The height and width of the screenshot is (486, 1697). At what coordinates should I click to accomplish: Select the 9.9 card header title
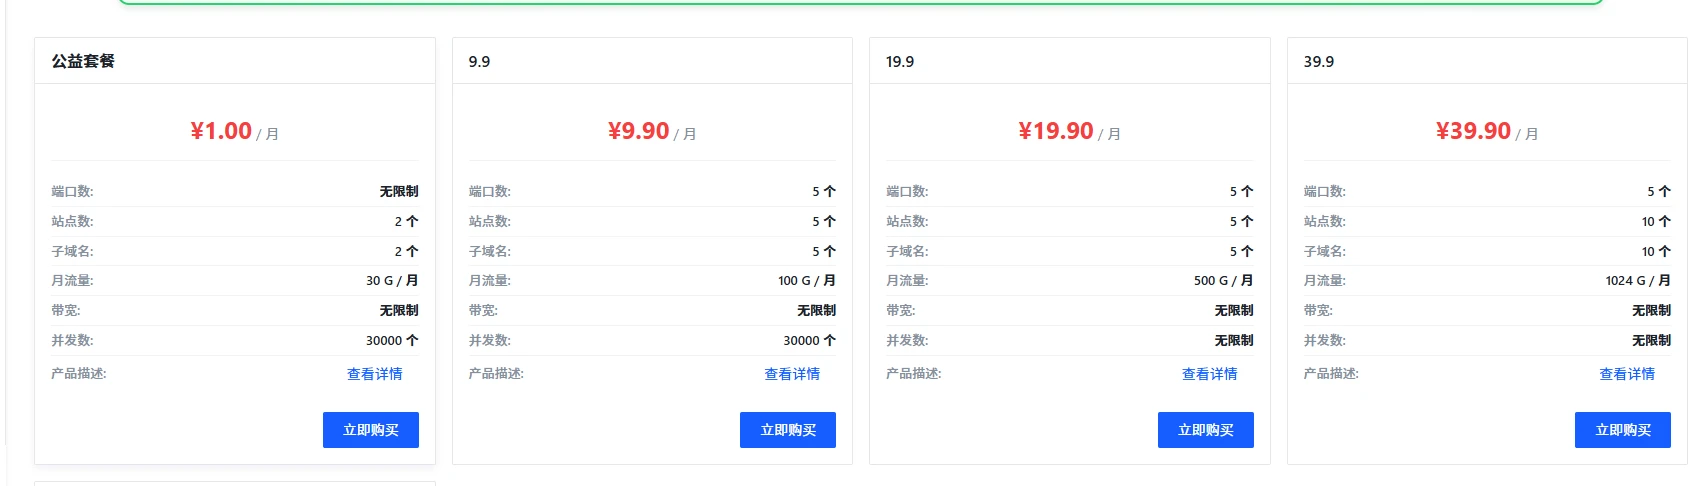479,62
